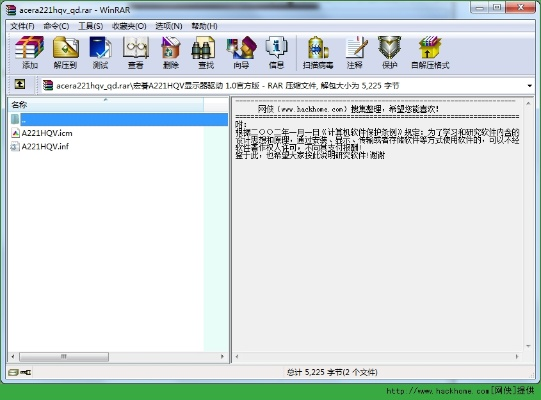This screenshot has width=541, height=400.
Task: Go up one folder level
Action: [20, 84]
